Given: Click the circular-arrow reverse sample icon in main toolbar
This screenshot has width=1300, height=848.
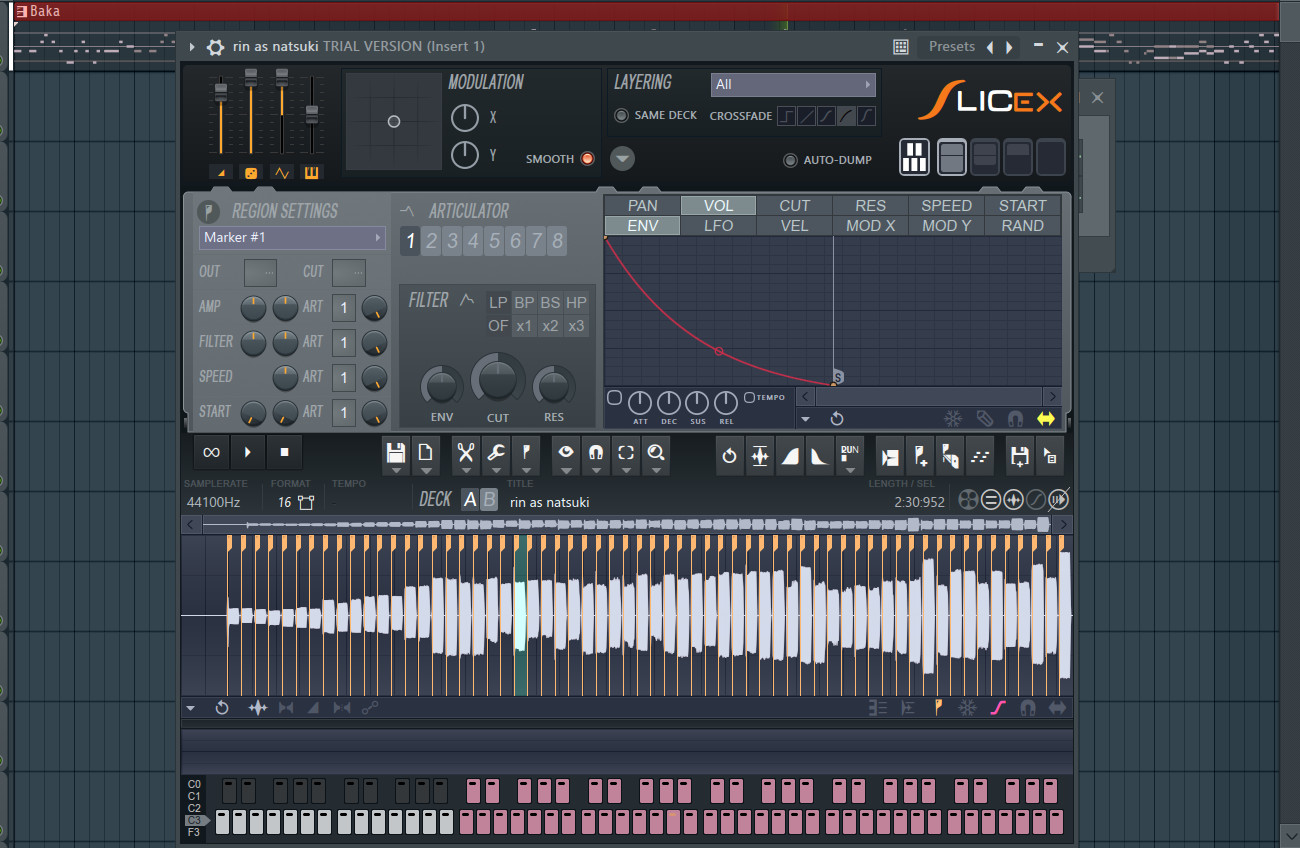Looking at the screenshot, I should click(x=730, y=456).
